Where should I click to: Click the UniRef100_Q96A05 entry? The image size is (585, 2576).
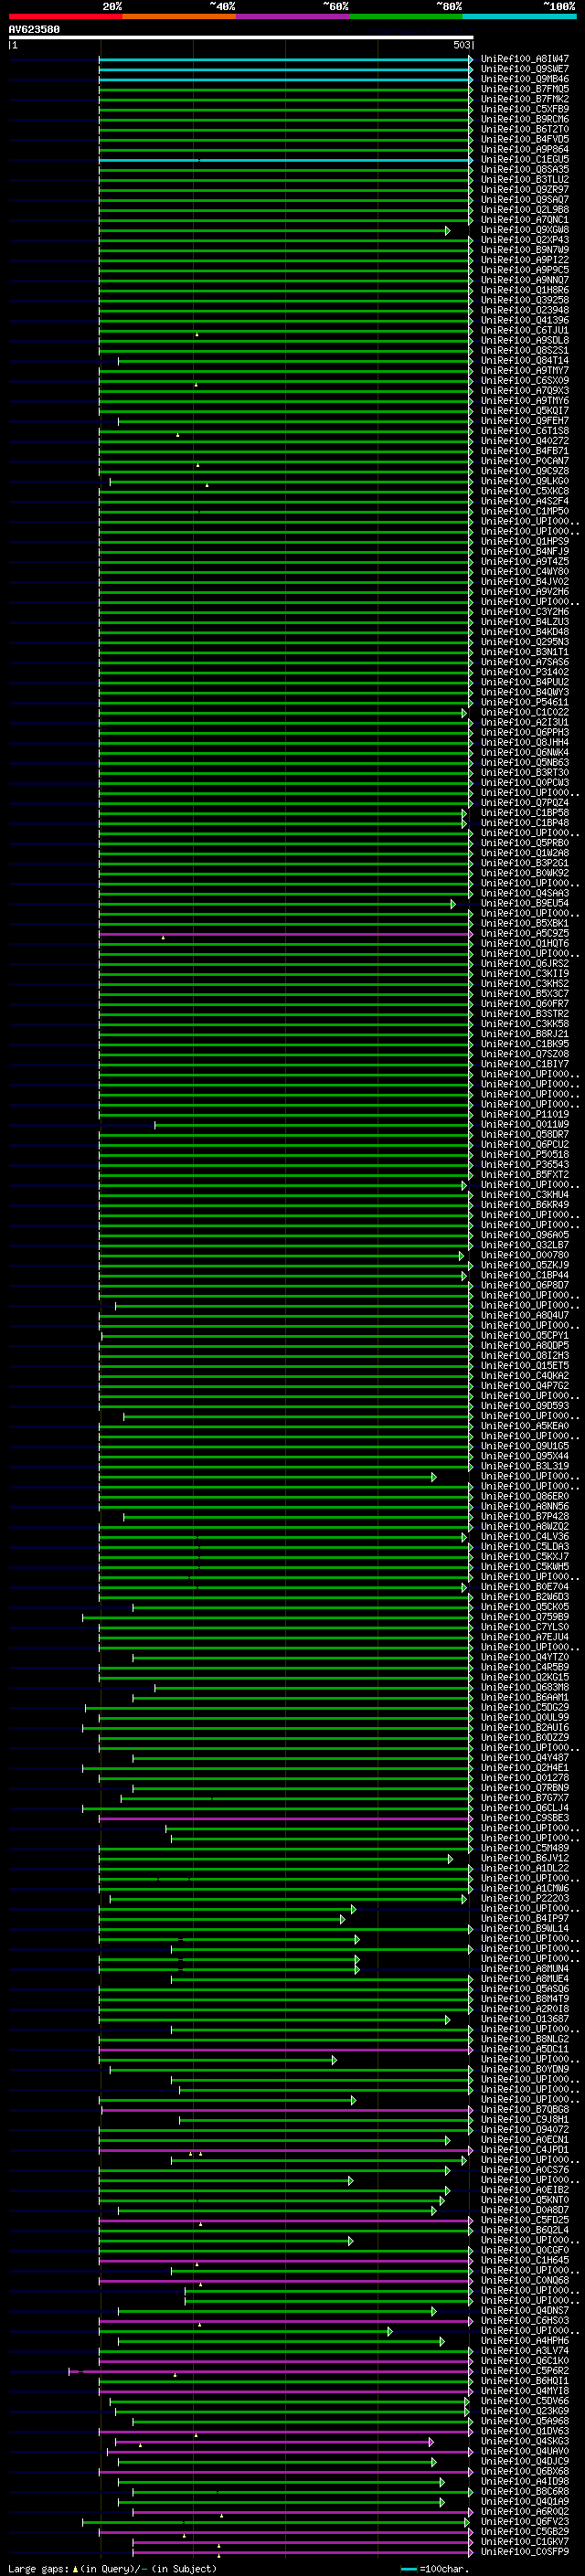[524, 1235]
